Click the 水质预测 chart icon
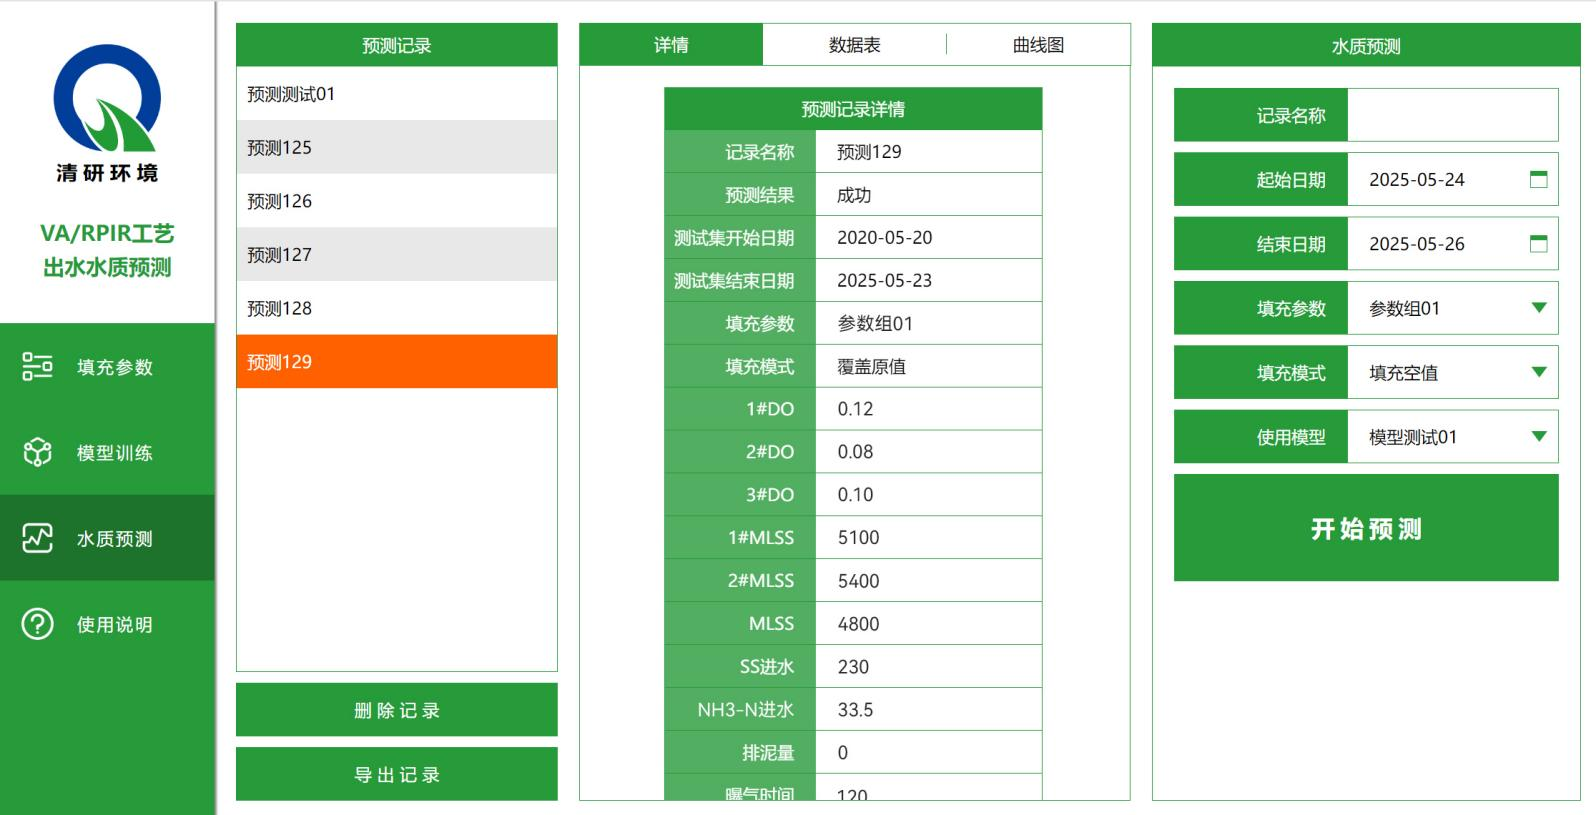This screenshot has width=1596, height=815. click(37, 539)
